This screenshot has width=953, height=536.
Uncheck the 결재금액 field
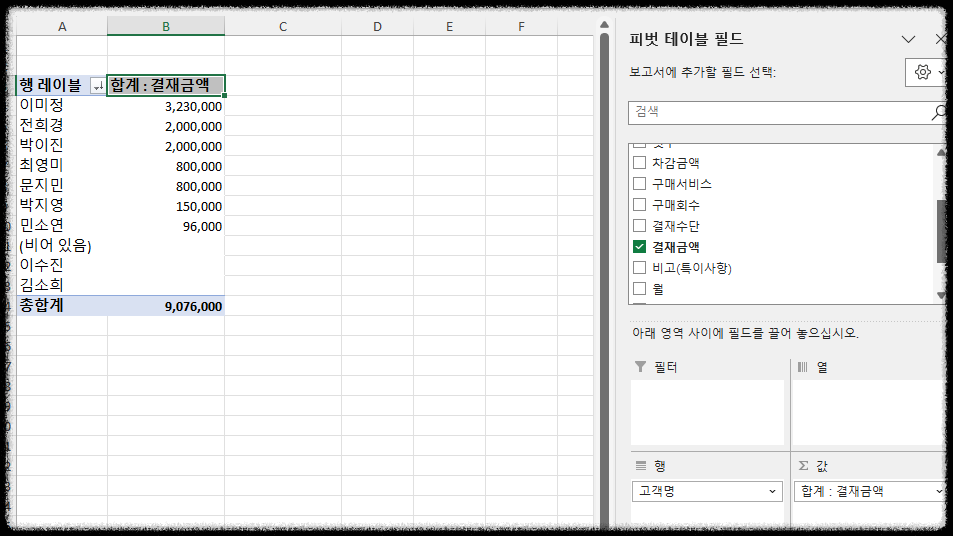(639, 247)
